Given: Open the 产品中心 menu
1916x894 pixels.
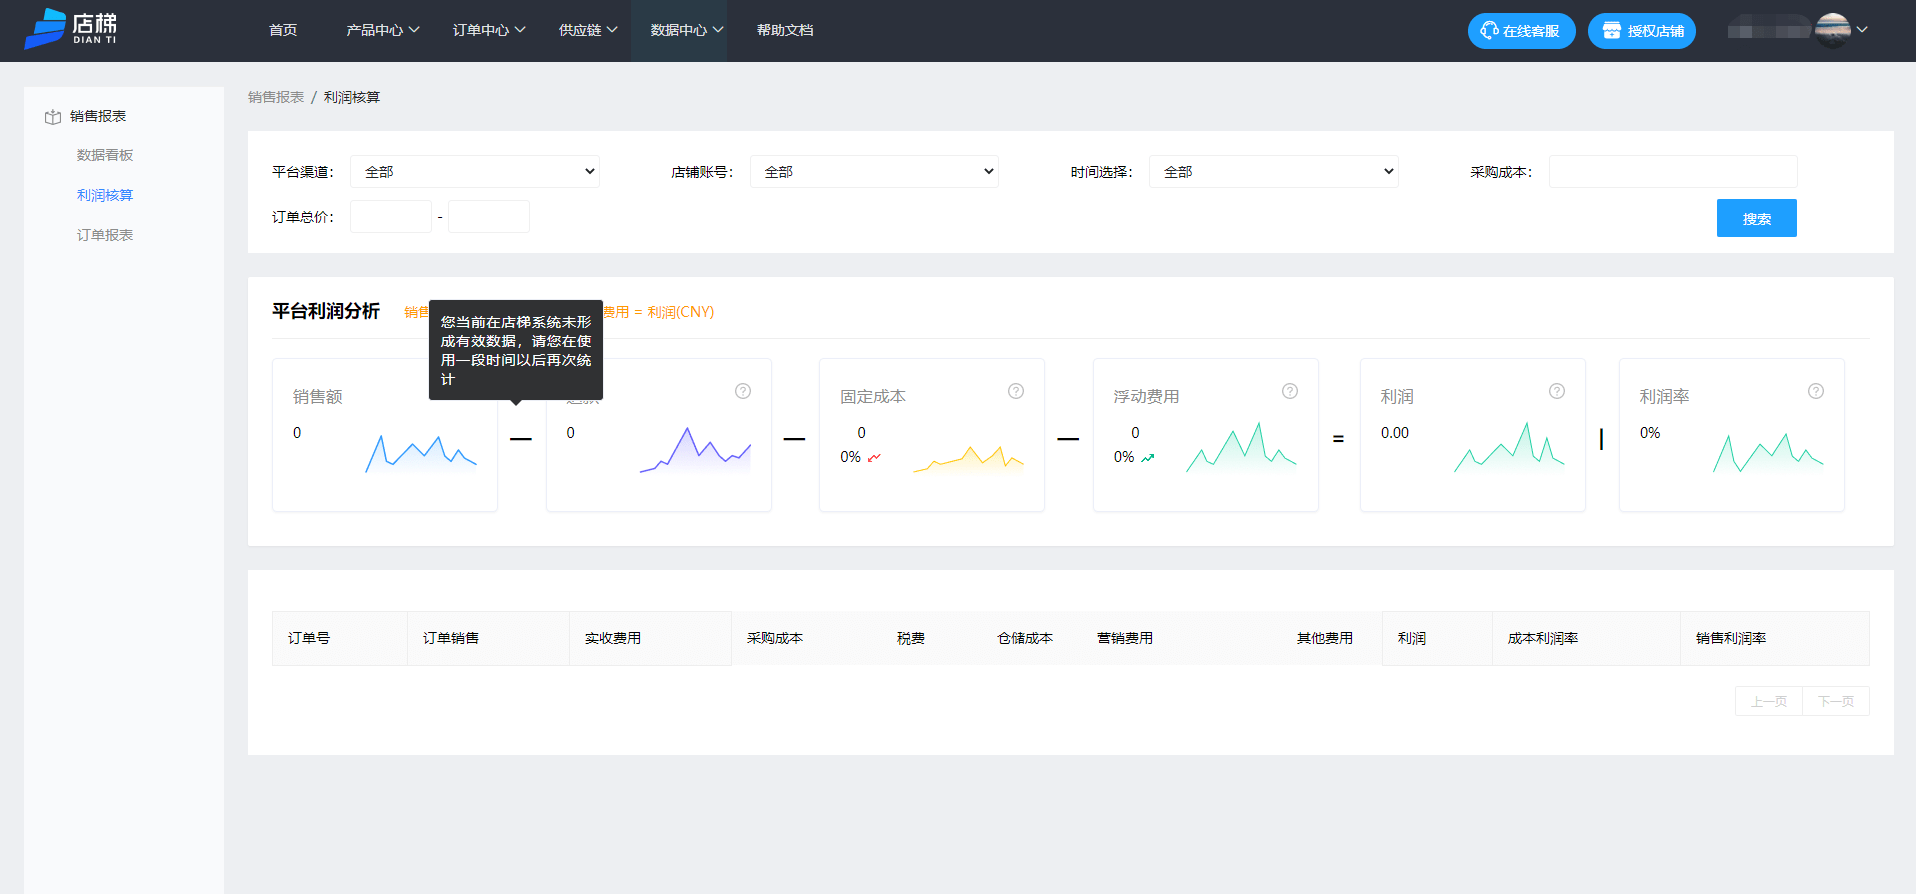Looking at the screenshot, I should click(x=382, y=30).
